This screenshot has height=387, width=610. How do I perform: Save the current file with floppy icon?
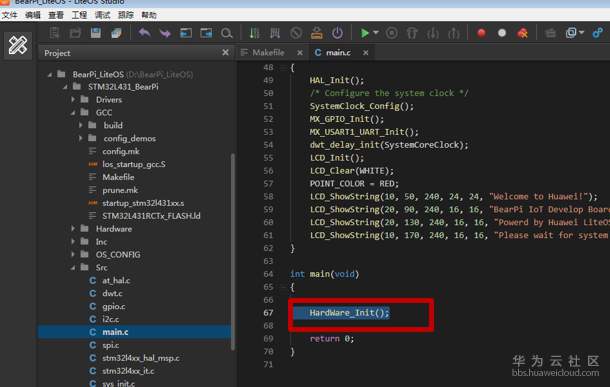click(x=96, y=33)
